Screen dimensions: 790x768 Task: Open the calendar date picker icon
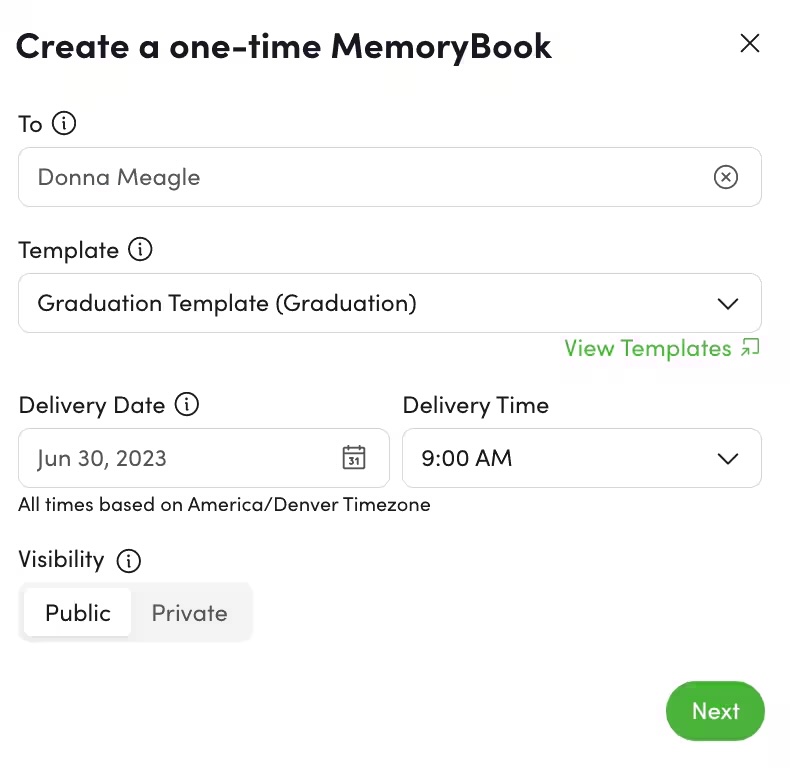pos(354,458)
